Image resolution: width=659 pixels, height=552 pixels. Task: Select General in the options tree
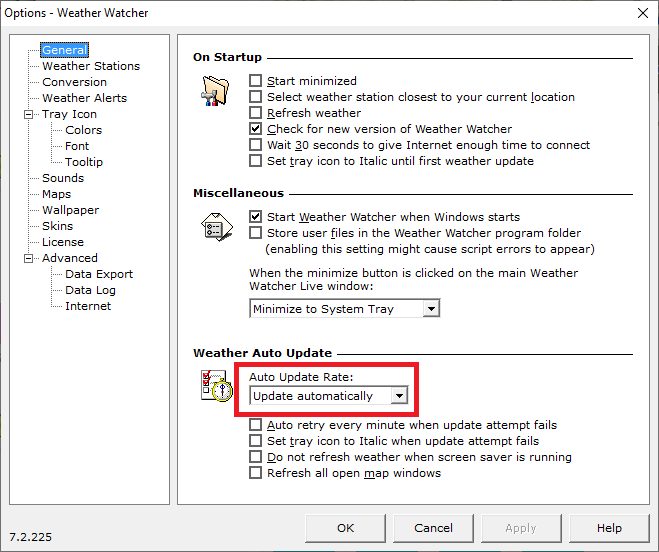point(64,50)
